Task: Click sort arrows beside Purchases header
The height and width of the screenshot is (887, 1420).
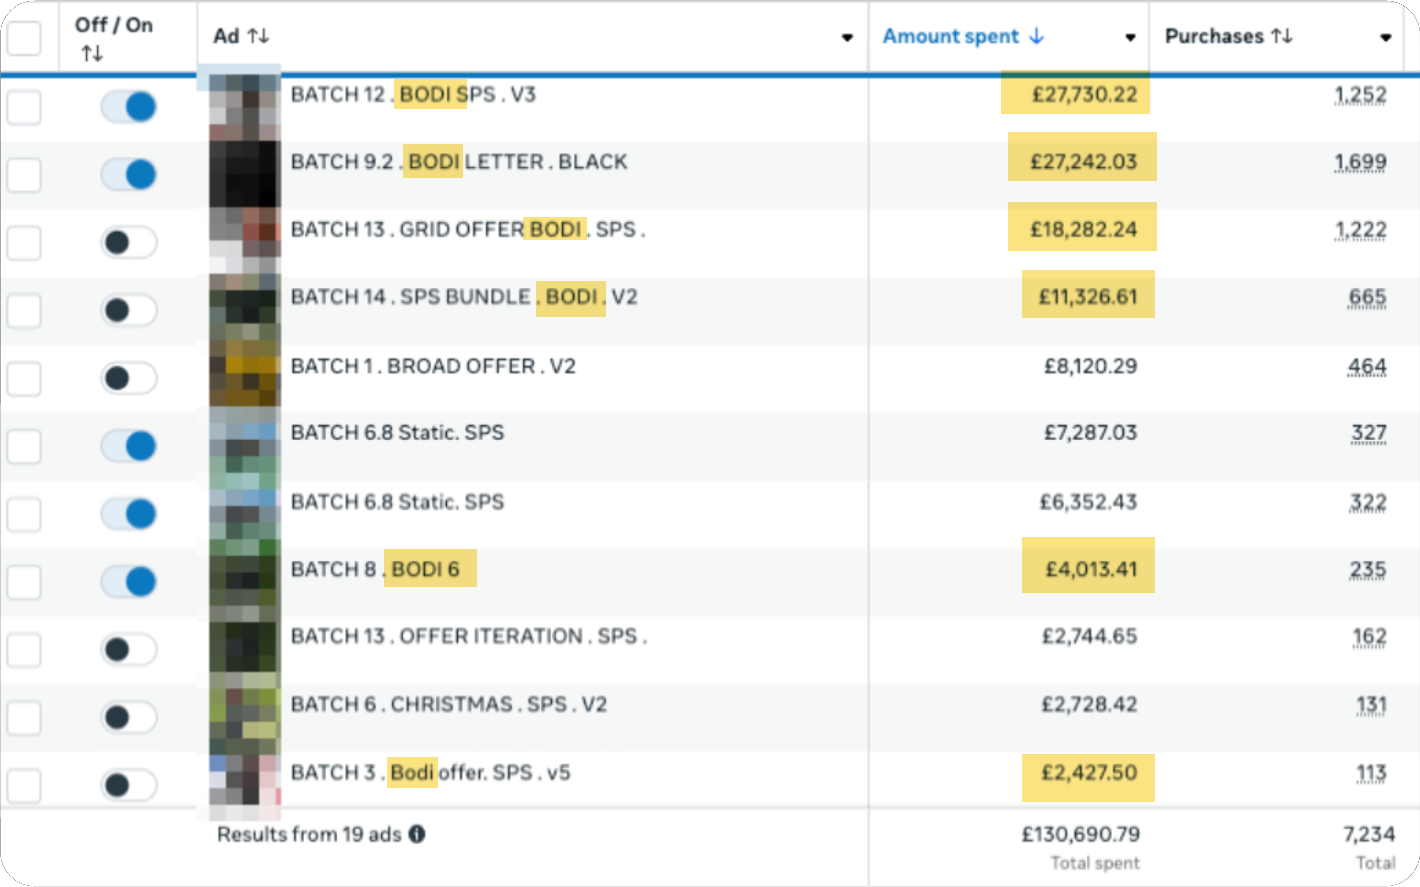Action: 1282,36
